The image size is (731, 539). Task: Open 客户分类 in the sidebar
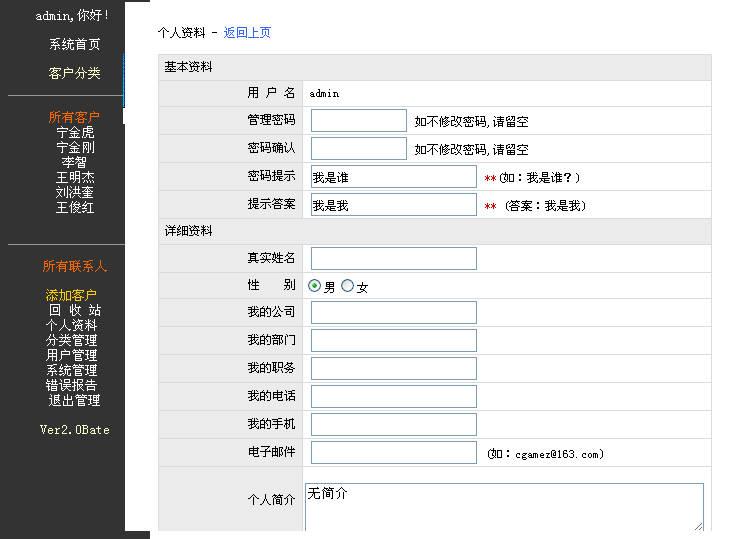point(74,74)
